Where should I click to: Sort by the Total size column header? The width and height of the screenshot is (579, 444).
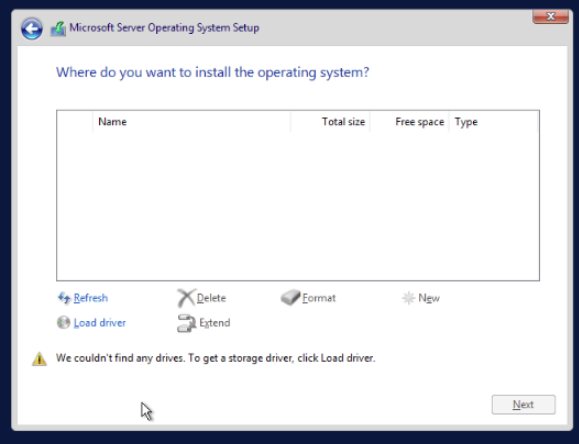point(330,122)
